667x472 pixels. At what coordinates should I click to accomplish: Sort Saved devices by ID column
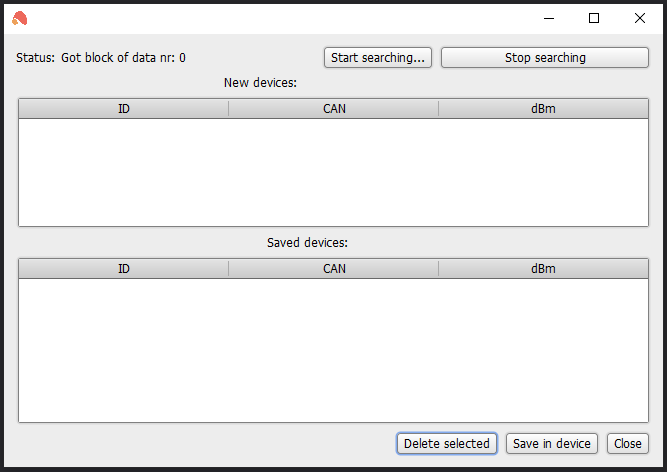point(124,269)
